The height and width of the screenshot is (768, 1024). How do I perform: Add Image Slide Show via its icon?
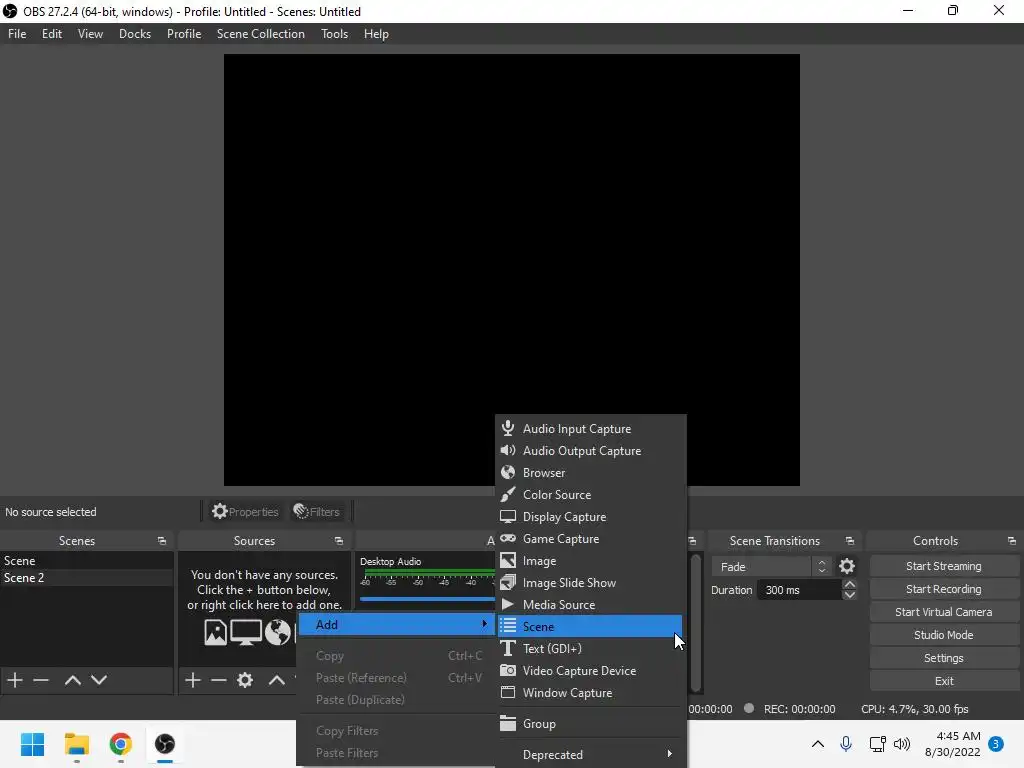(x=507, y=583)
